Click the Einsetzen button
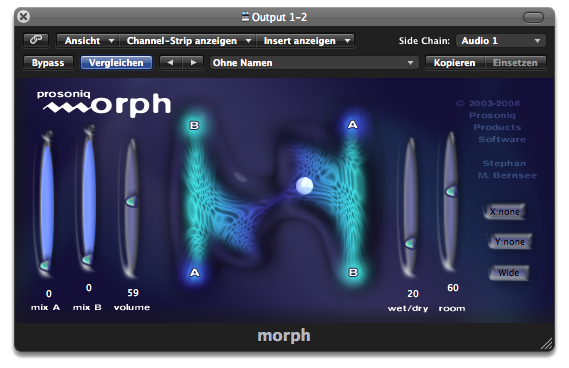The image size is (569, 368). (515, 63)
